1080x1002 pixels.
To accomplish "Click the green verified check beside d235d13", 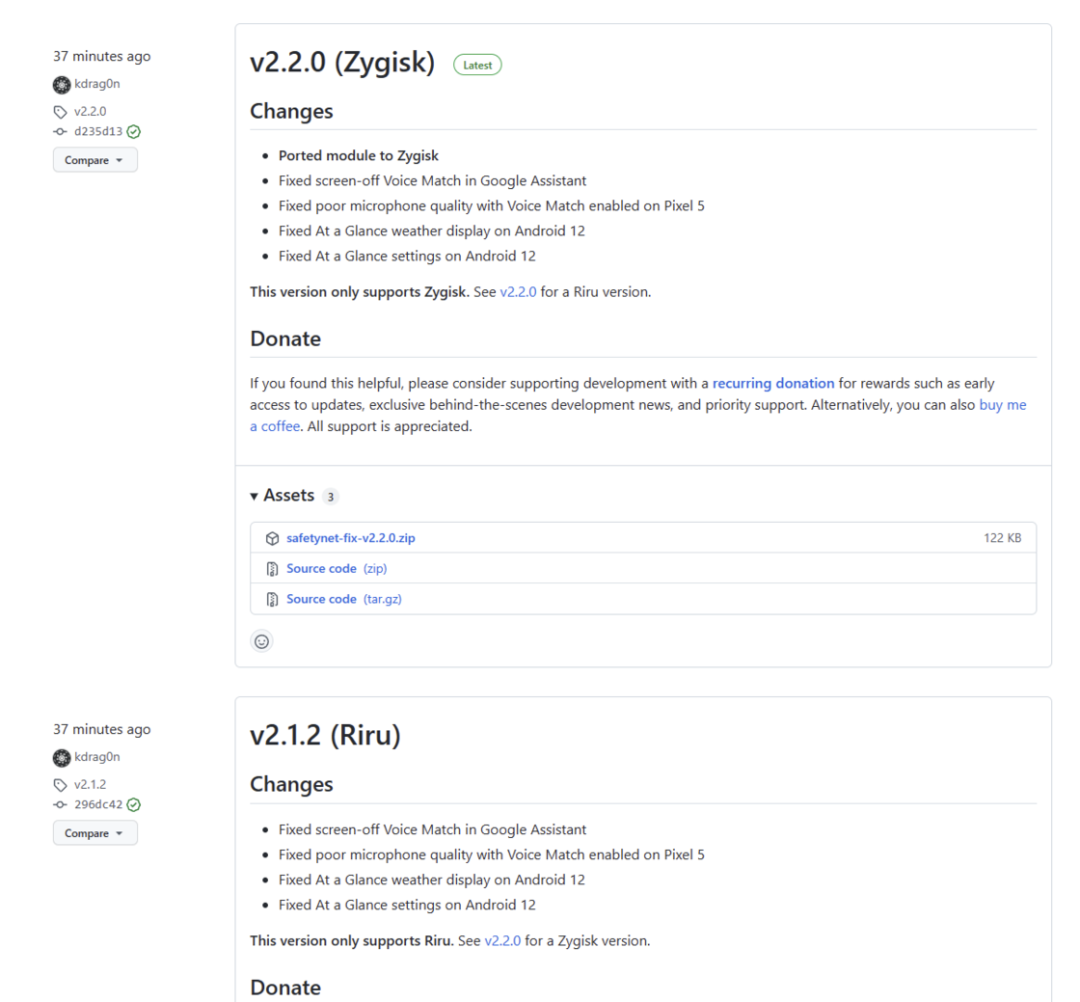I will [x=134, y=131].
